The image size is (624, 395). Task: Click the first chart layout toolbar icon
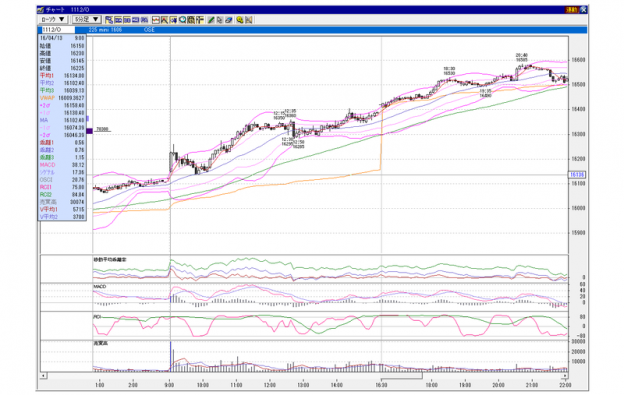[109, 19]
